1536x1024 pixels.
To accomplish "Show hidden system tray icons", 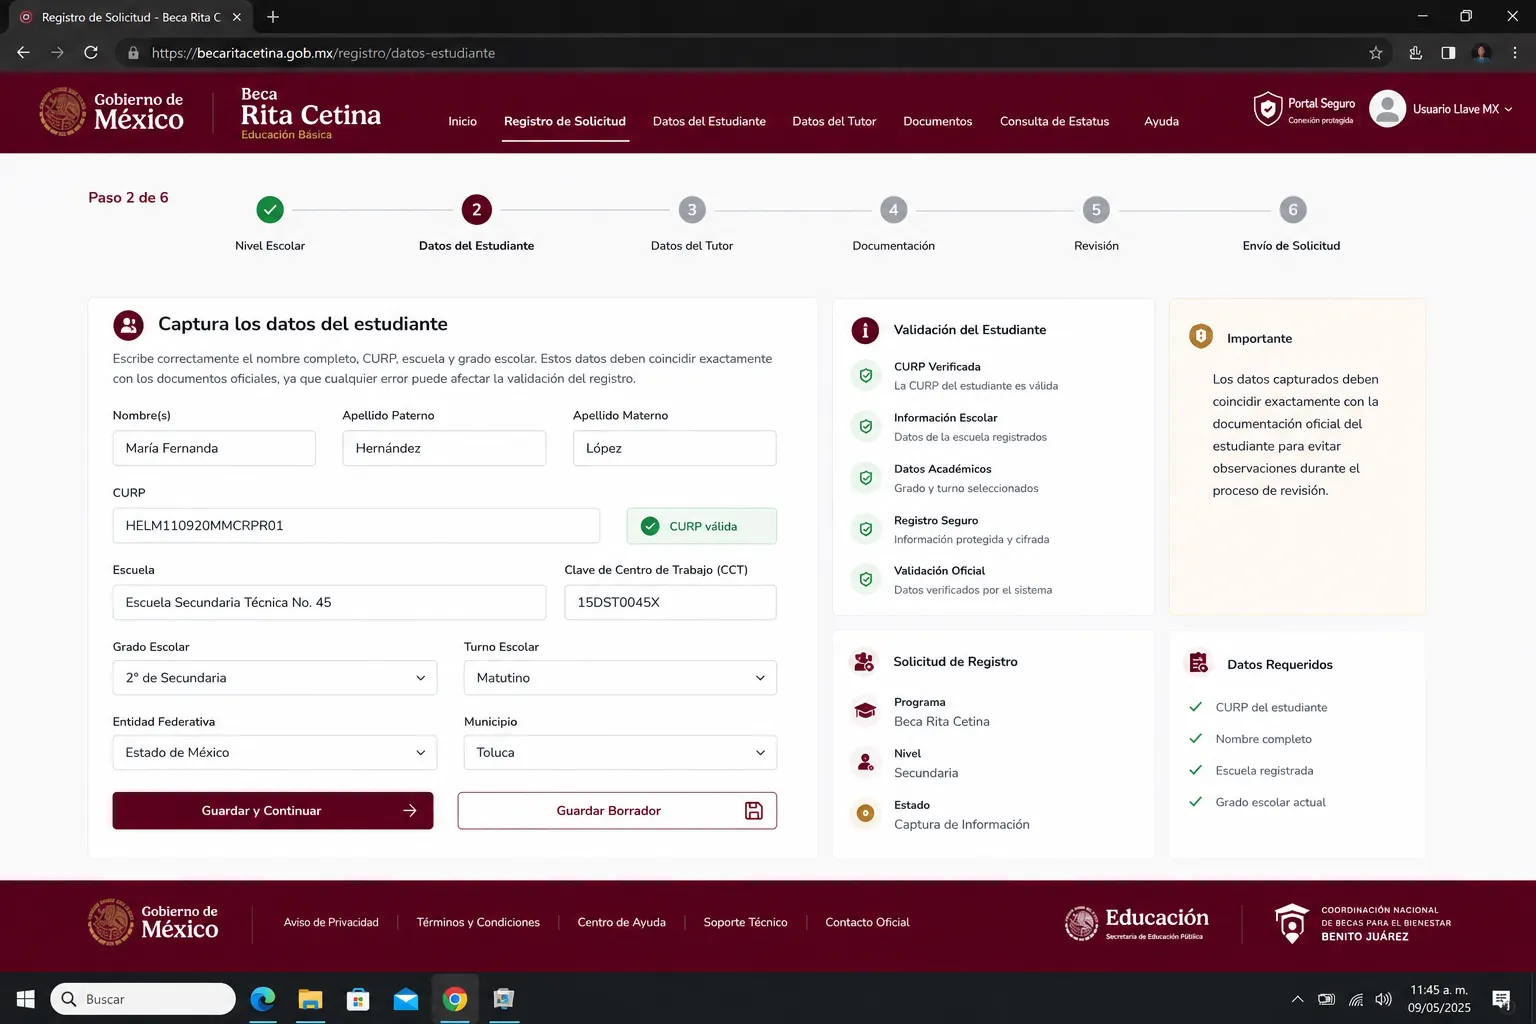I will pos(1297,999).
